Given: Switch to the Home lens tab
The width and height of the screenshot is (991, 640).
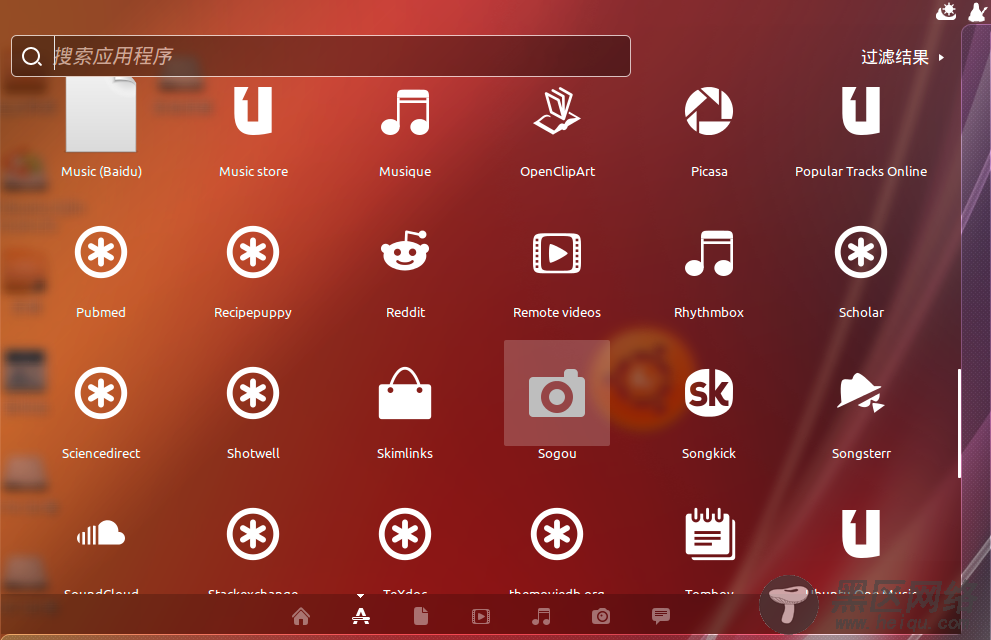Looking at the screenshot, I should [301, 616].
